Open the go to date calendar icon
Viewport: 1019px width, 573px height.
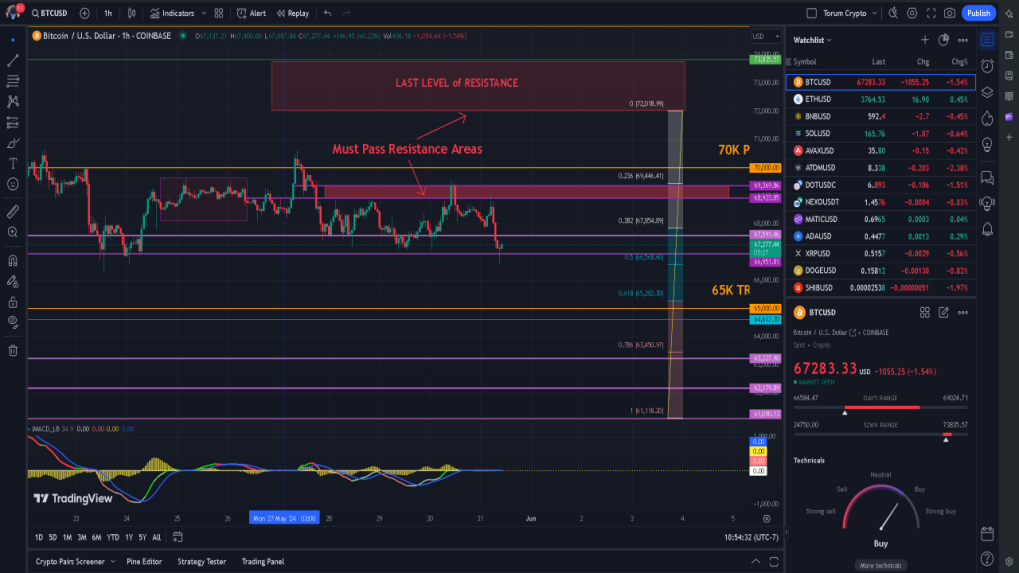177,537
